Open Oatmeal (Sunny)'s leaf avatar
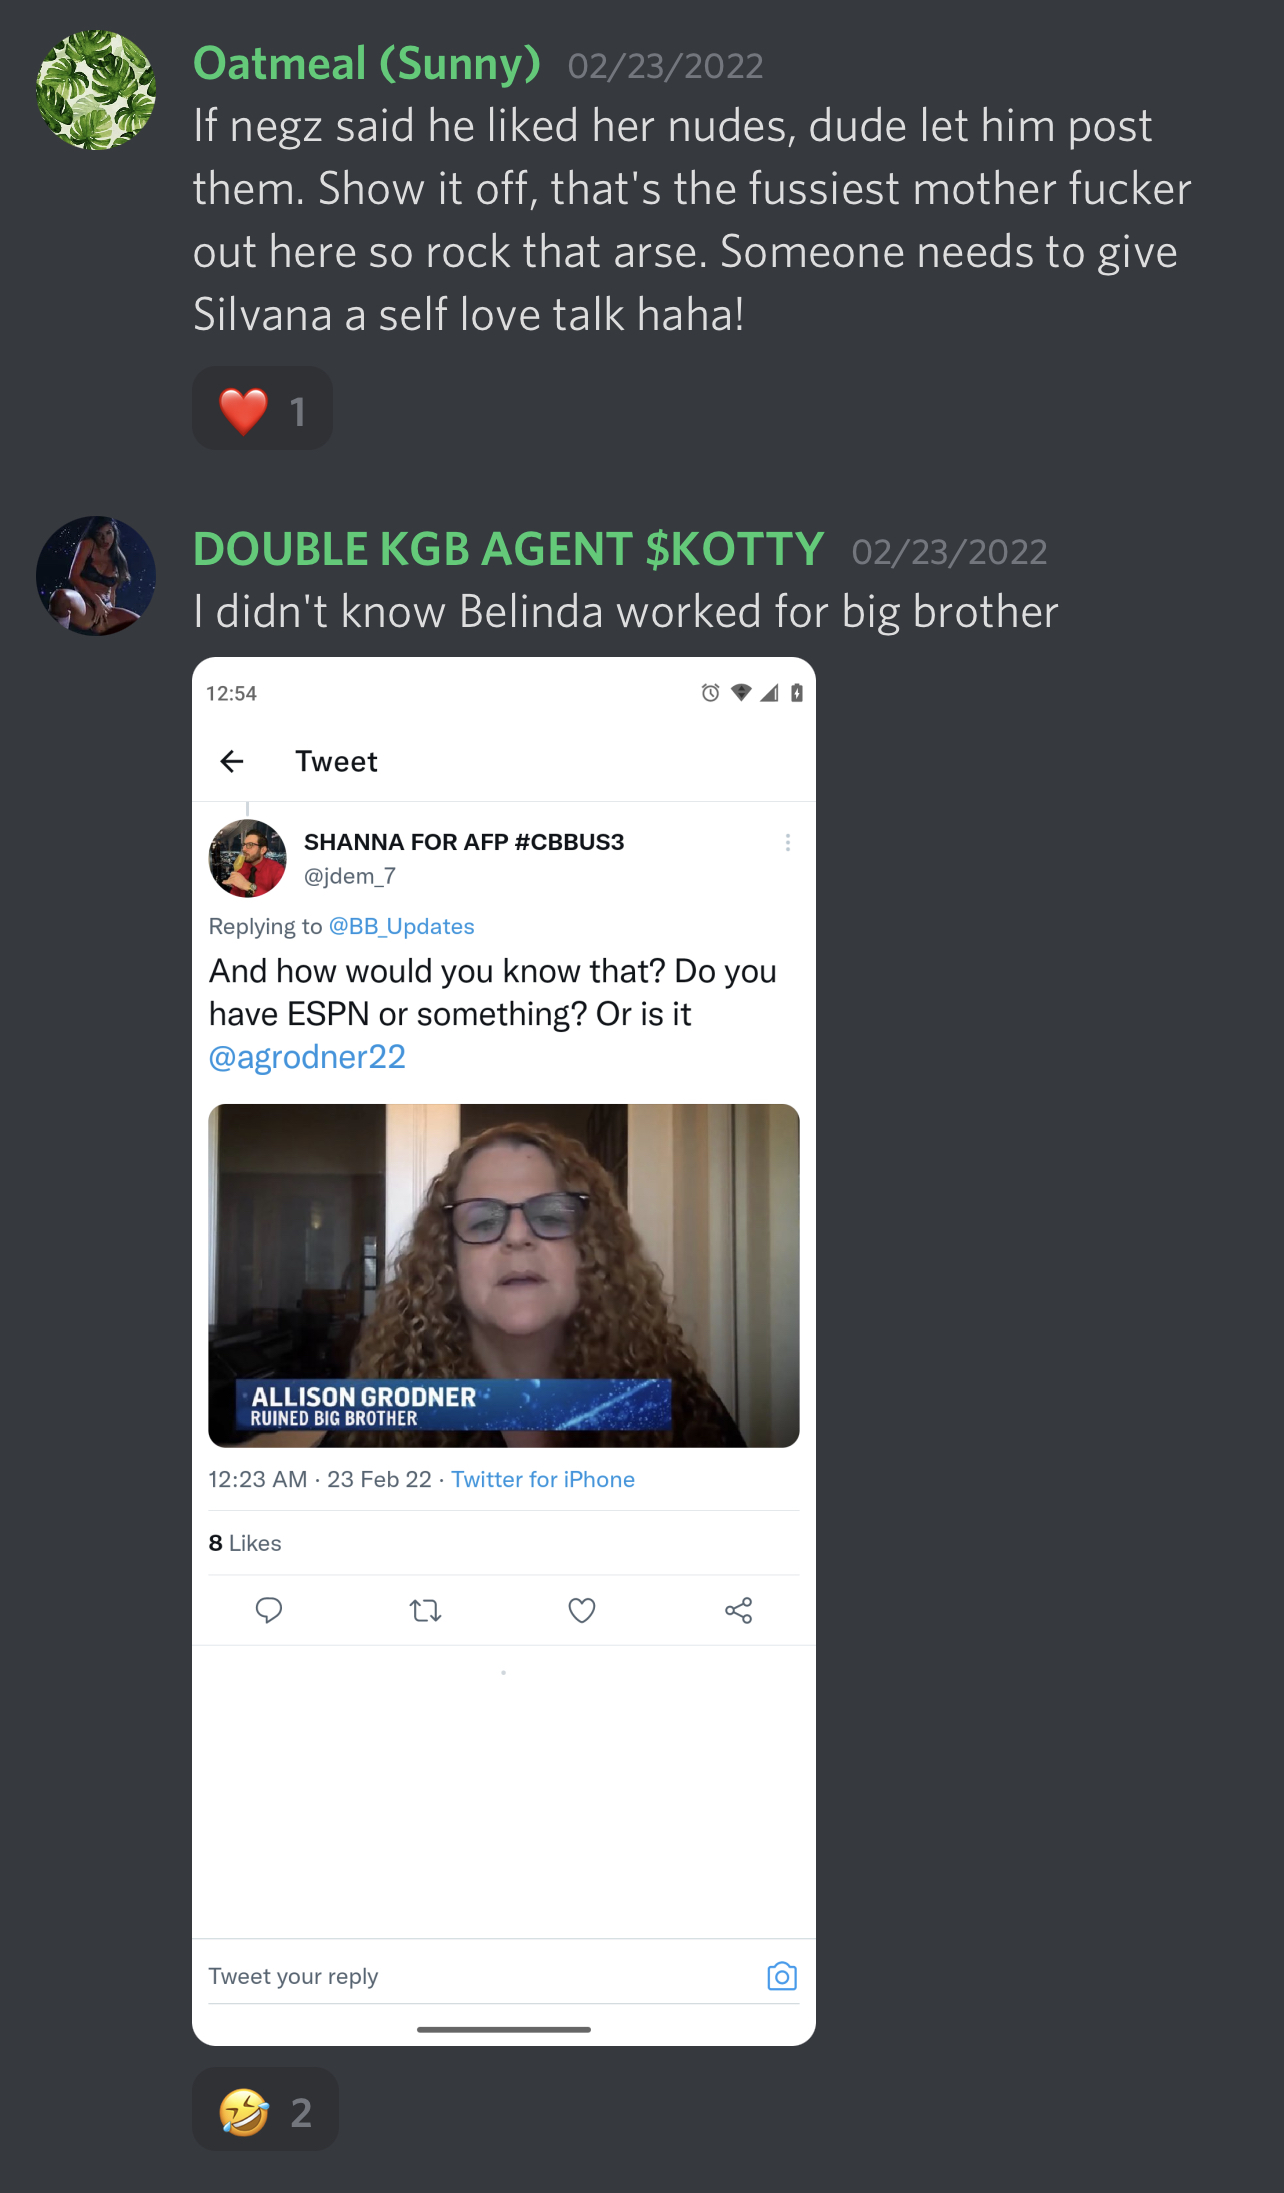The height and width of the screenshot is (2193, 1284). point(96,90)
